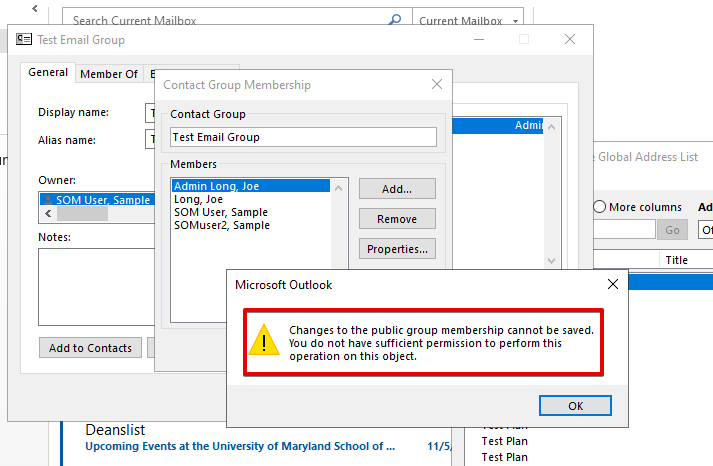Click the yellow warning icon in error dialog
Image resolution: width=713 pixels, height=466 pixels.
click(x=264, y=339)
